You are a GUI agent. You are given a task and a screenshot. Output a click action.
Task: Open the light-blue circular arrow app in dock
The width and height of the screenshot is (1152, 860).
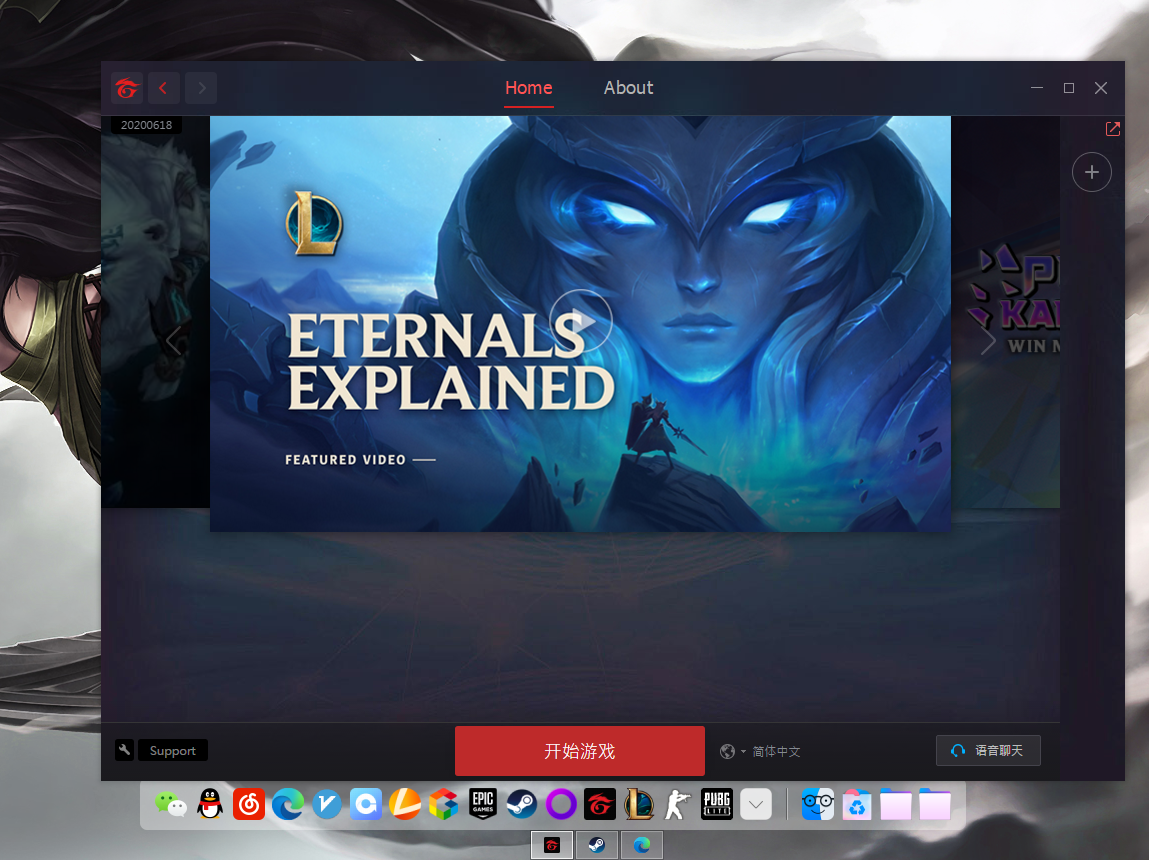[x=366, y=804]
